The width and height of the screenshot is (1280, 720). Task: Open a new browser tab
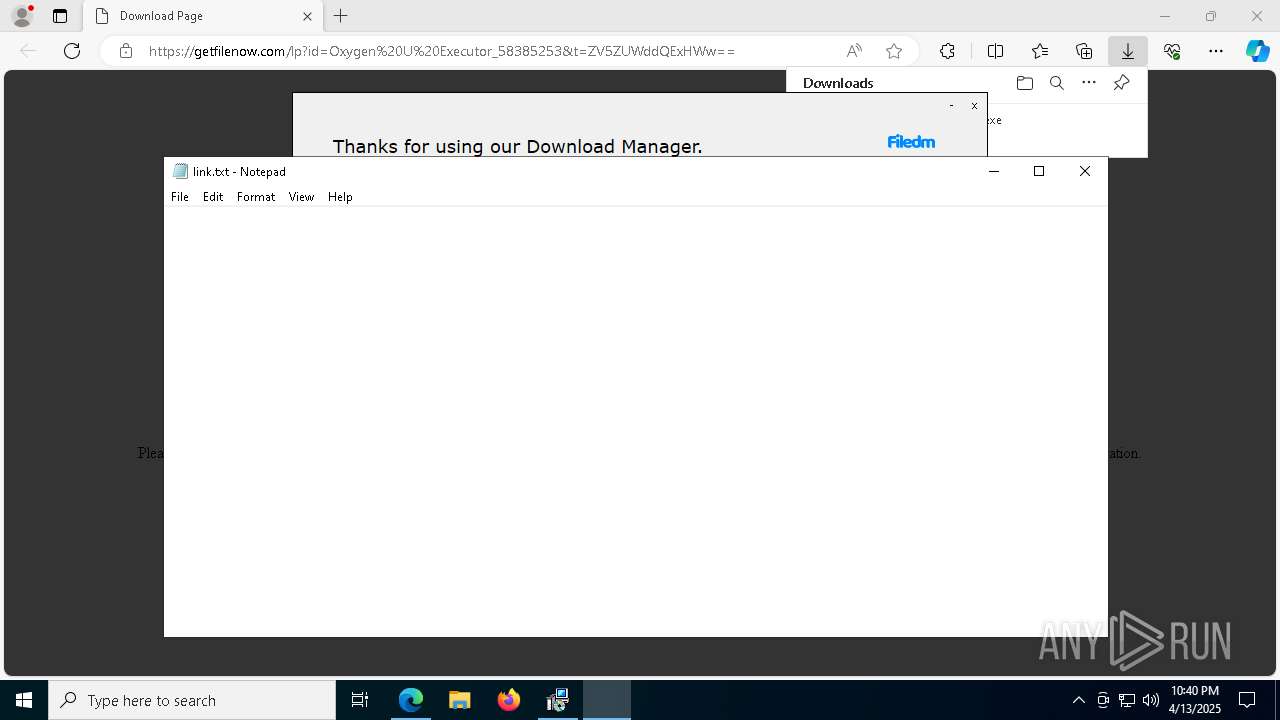click(341, 16)
